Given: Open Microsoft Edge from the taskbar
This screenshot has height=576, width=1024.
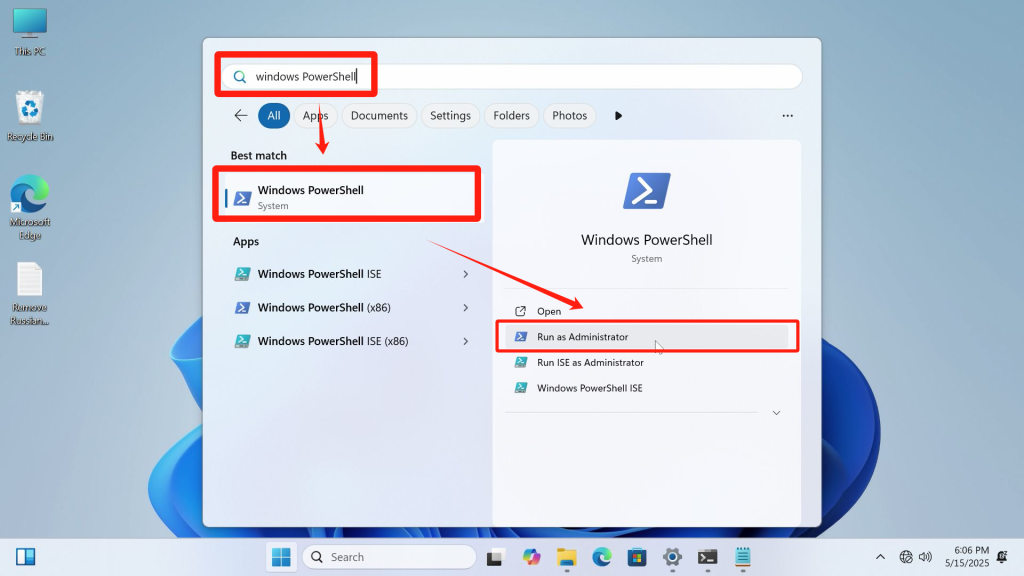Looking at the screenshot, I should [x=601, y=557].
